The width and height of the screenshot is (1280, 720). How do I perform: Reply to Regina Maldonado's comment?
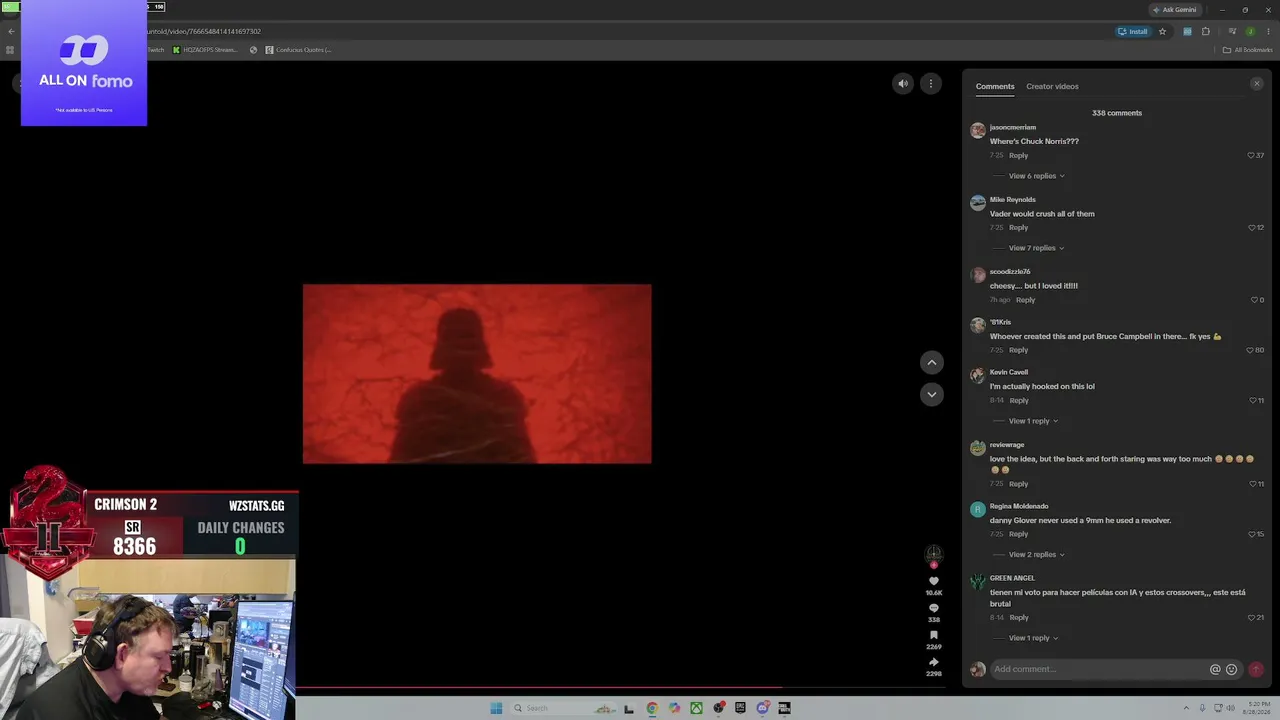[1018, 534]
